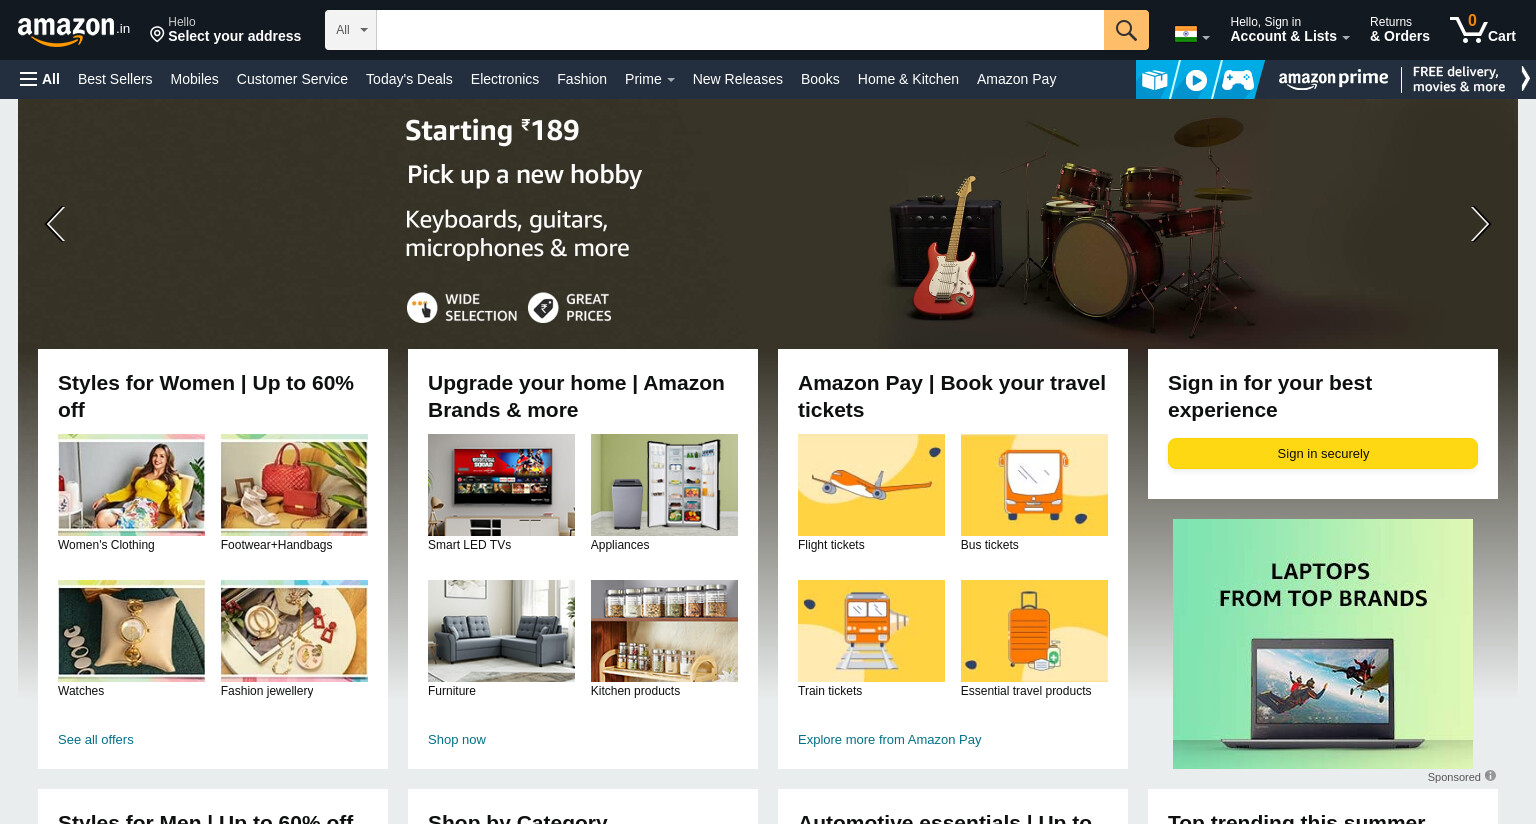Click the sponsored ad info icon

pyautogui.click(x=1490, y=776)
